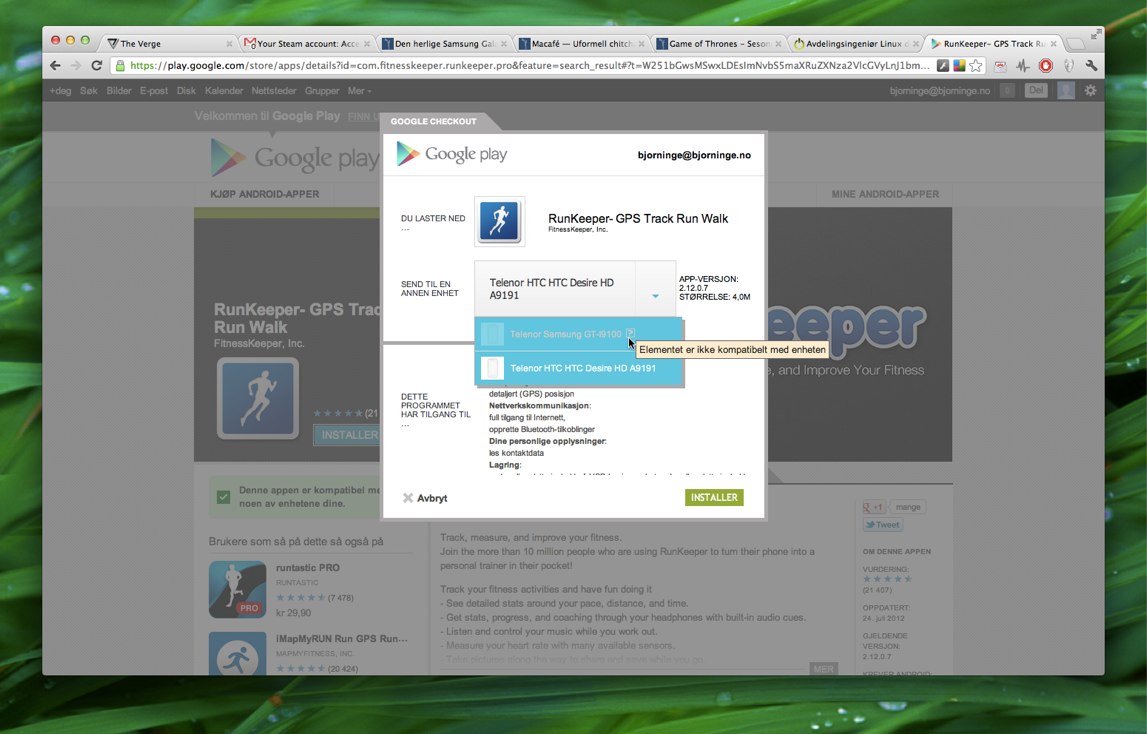The width and height of the screenshot is (1147, 734).
Task: Go back using the browser back arrow
Action: [x=56, y=66]
